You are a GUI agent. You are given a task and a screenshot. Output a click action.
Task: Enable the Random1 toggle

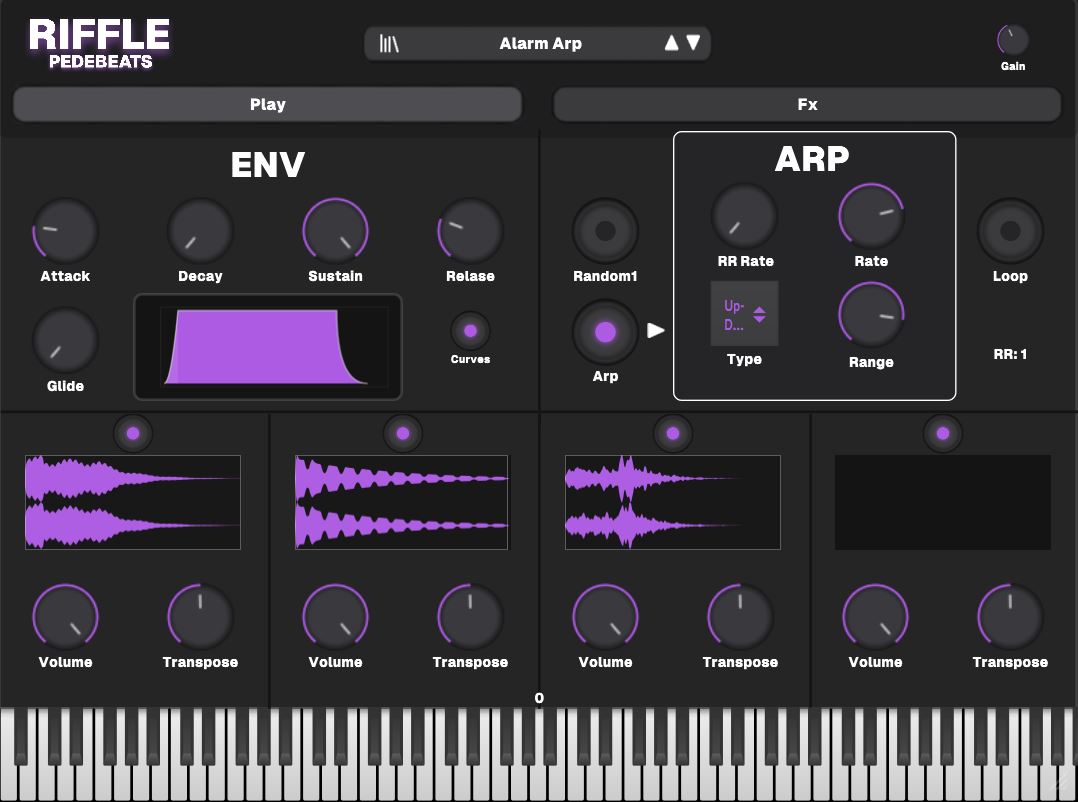click(605, 231)
